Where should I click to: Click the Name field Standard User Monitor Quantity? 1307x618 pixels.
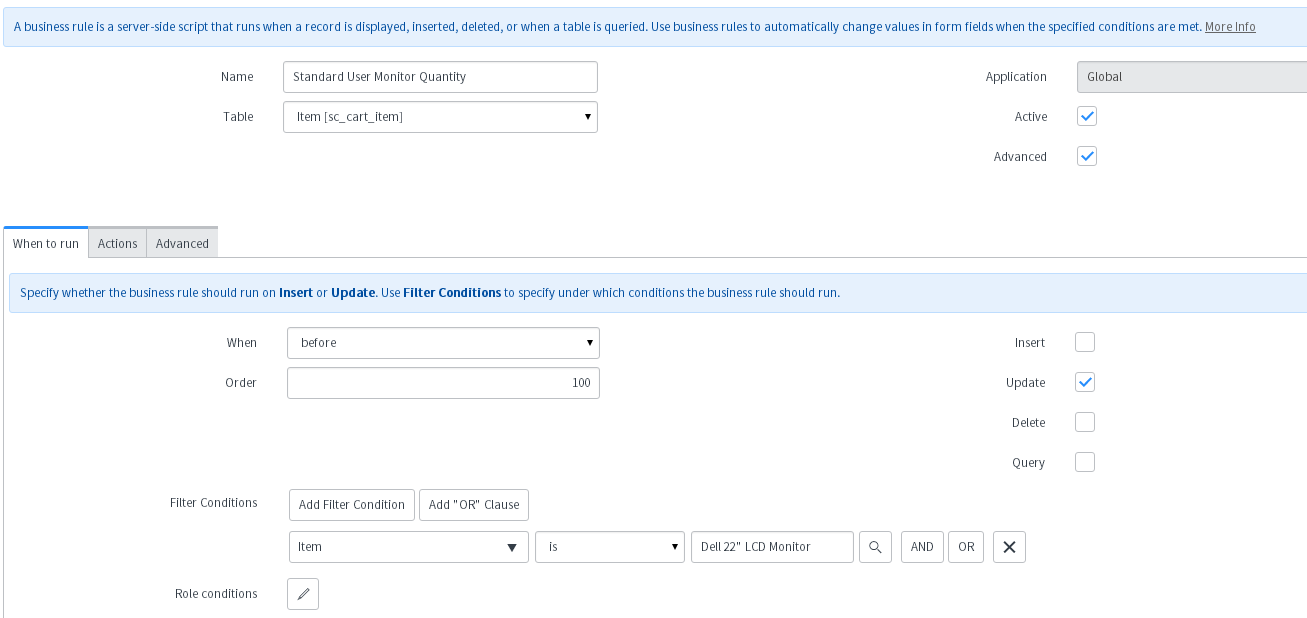pyautogui.click(x=440, y=77)
